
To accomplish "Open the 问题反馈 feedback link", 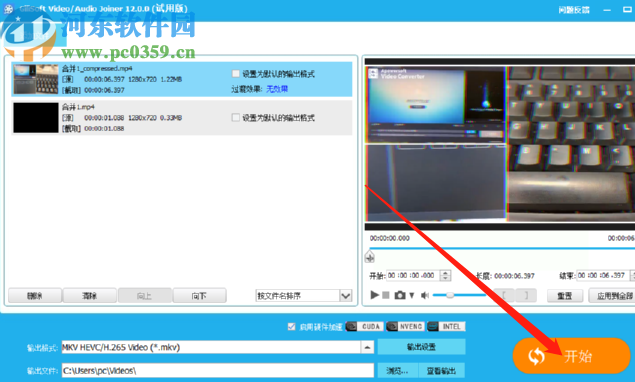I will click(x=574, y=10).
